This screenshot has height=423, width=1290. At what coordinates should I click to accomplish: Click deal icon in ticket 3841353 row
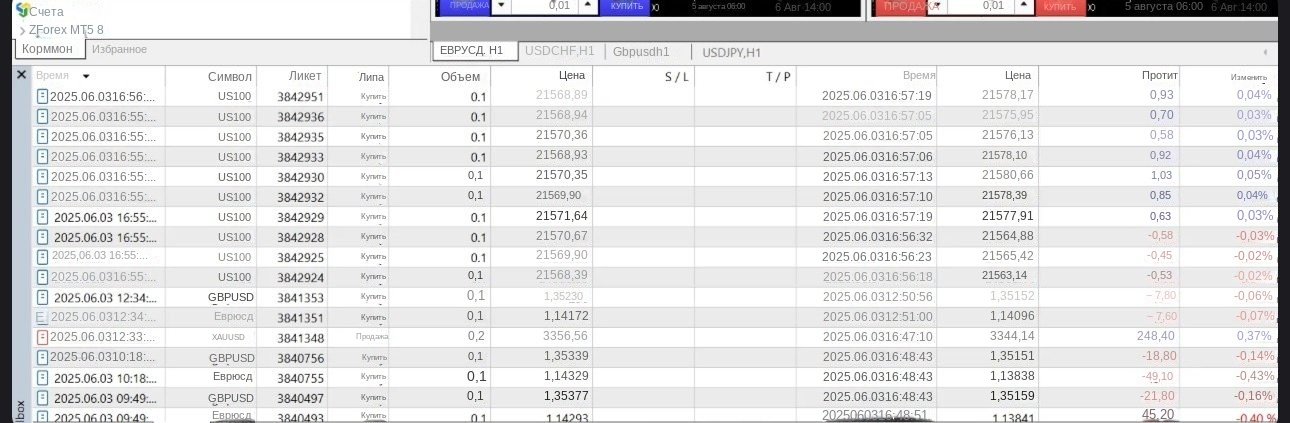(x=42, y=297)
